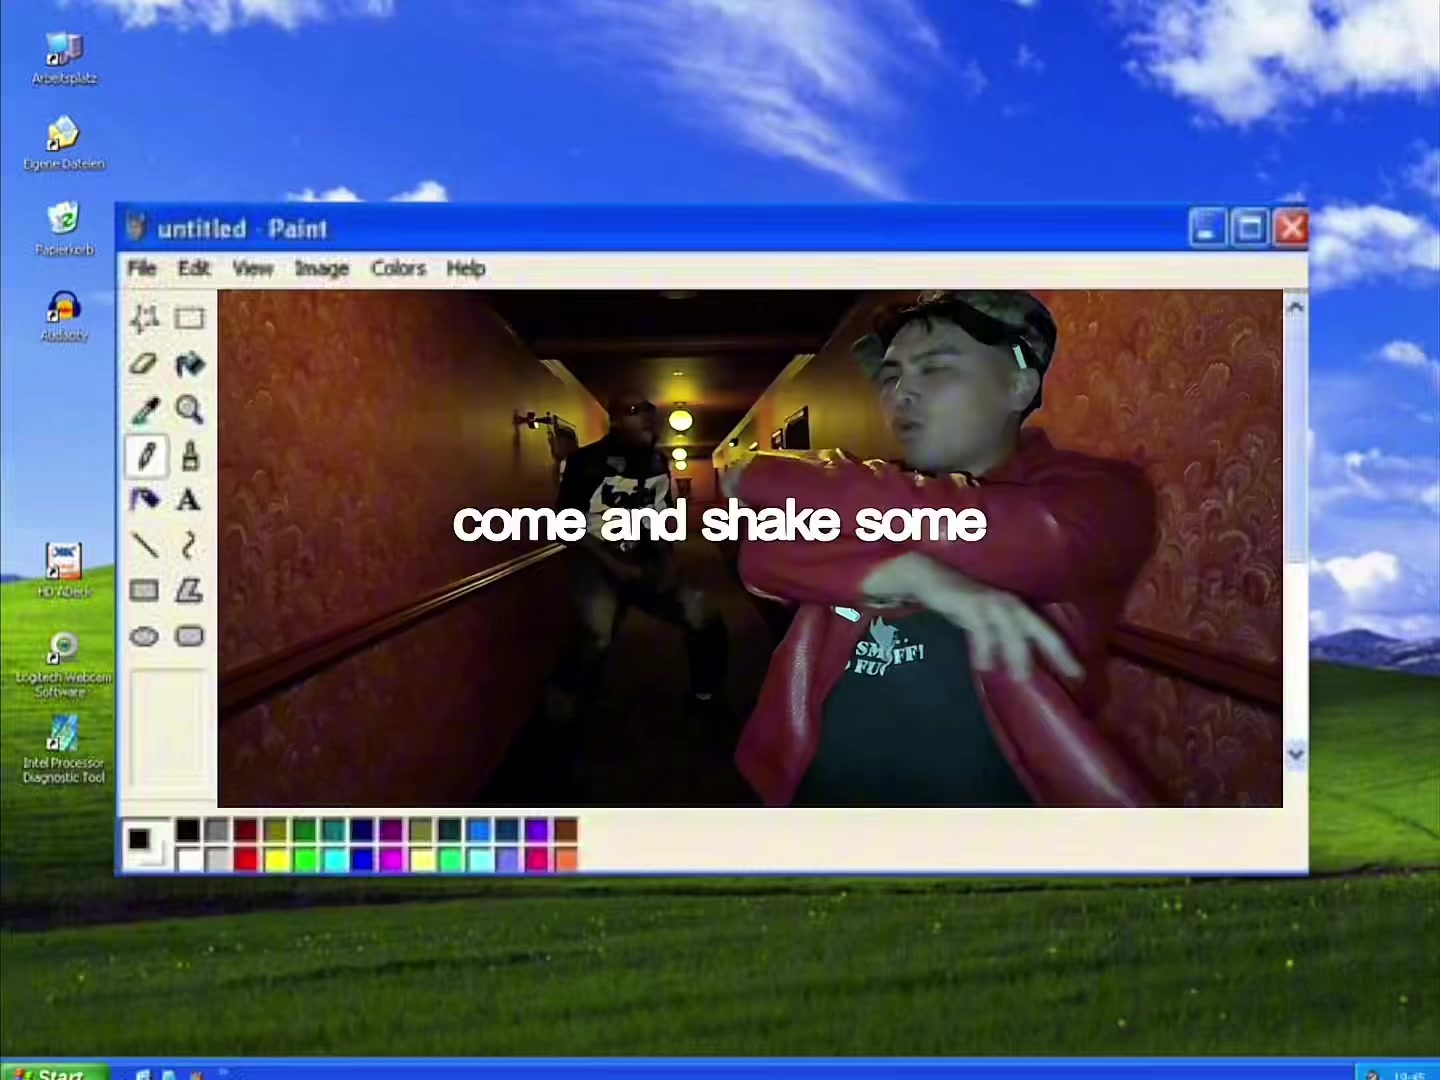The image size is (1440, 1080).
Task: Activate the Pick Color eyedropper tool
Action: coord(145,410)
